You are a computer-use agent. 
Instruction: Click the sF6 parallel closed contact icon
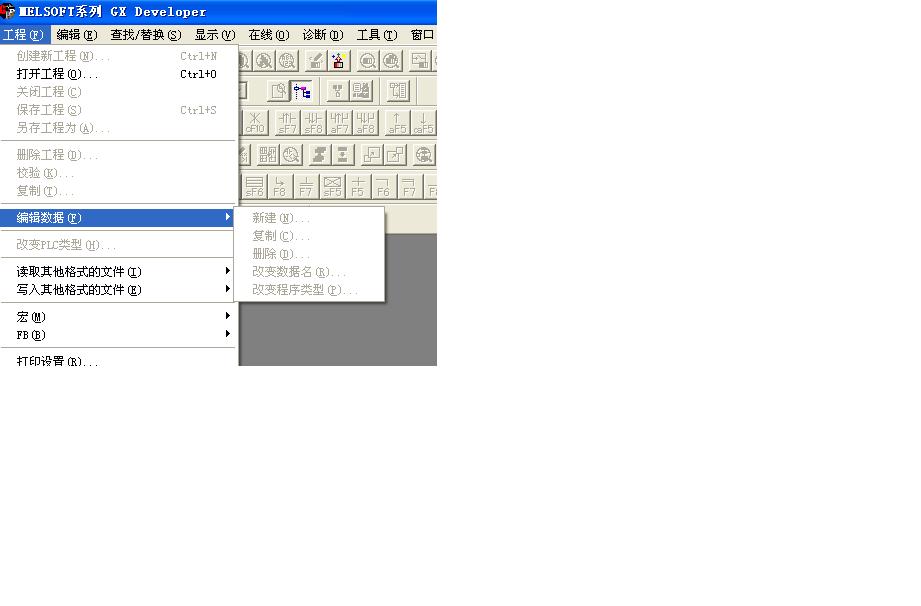254,186
